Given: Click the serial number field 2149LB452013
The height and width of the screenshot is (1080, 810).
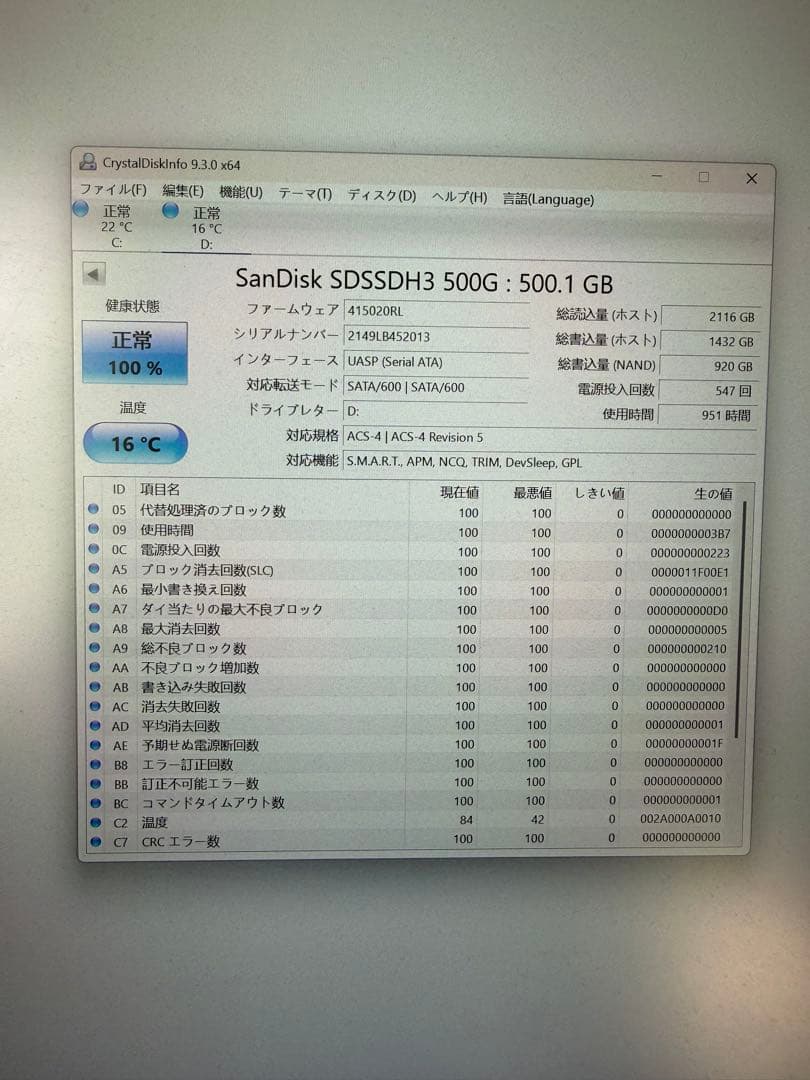Looking at the screenshot, I should click(x=436, y=337).
